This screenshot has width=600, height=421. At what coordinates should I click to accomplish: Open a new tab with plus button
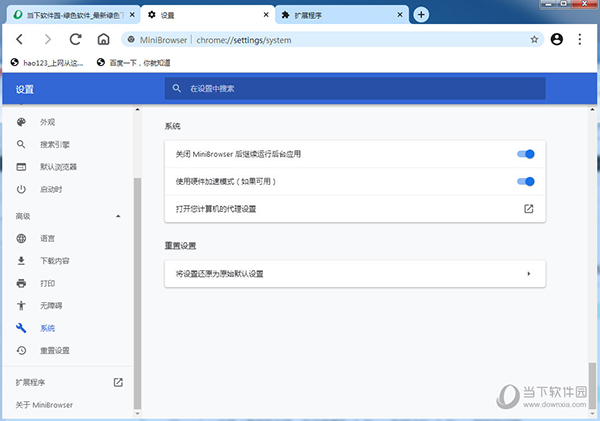pos(421,15)
